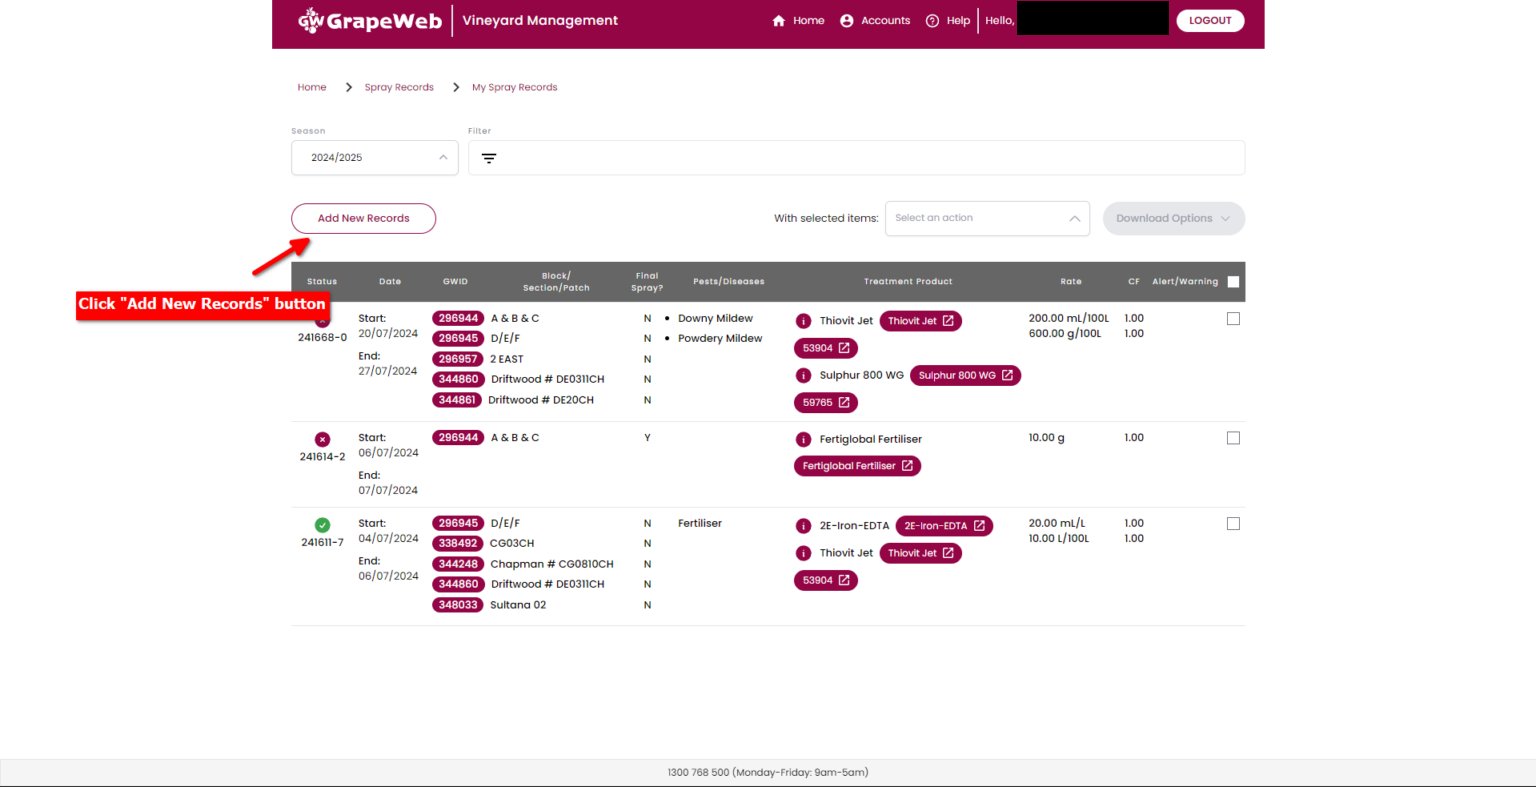Click the Spray Records breadcrumb link
Image resolution: width=1536 pixels, height=787 pixels.
click(x=399, y=87)
